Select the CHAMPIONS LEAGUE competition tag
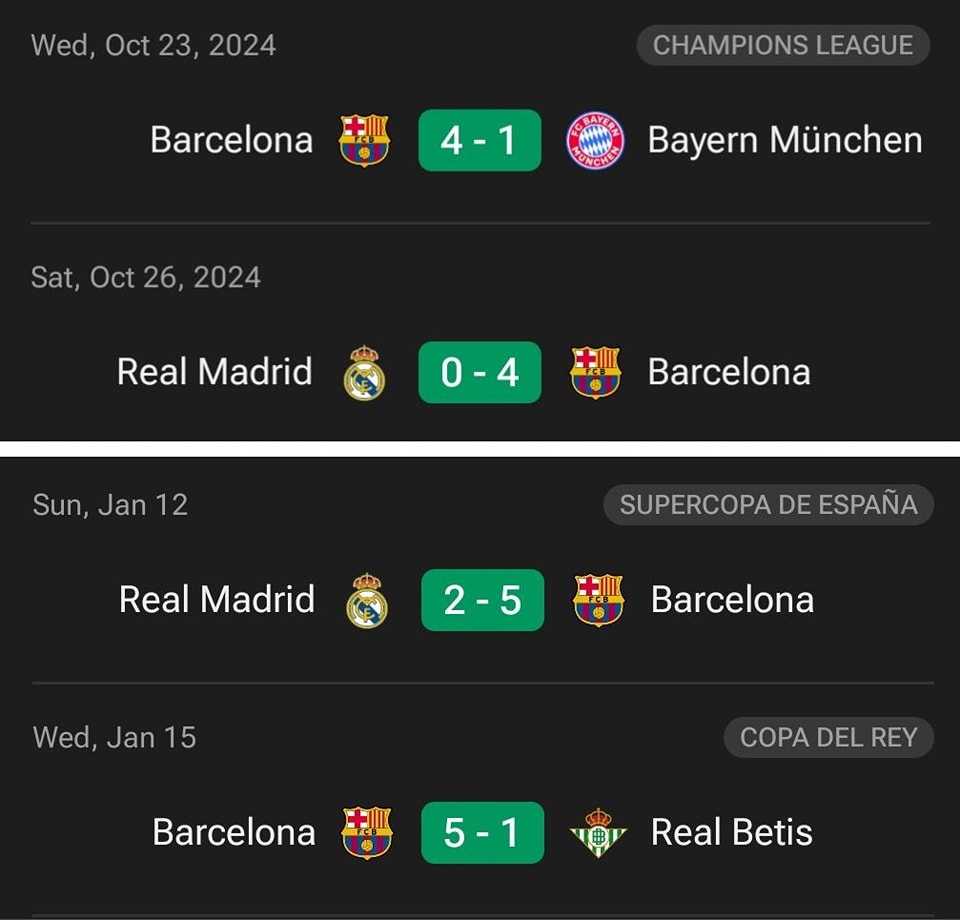 (783, 45)
